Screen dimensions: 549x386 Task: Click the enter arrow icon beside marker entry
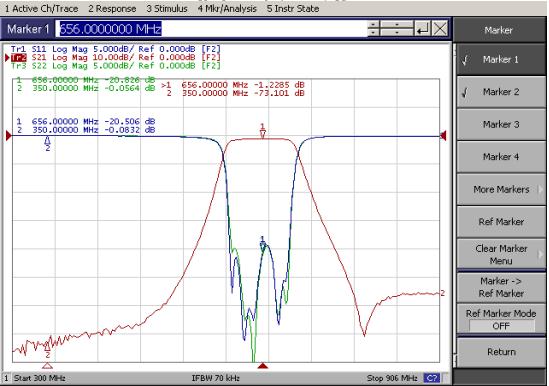pyautogui.click(x=423, y=29)
